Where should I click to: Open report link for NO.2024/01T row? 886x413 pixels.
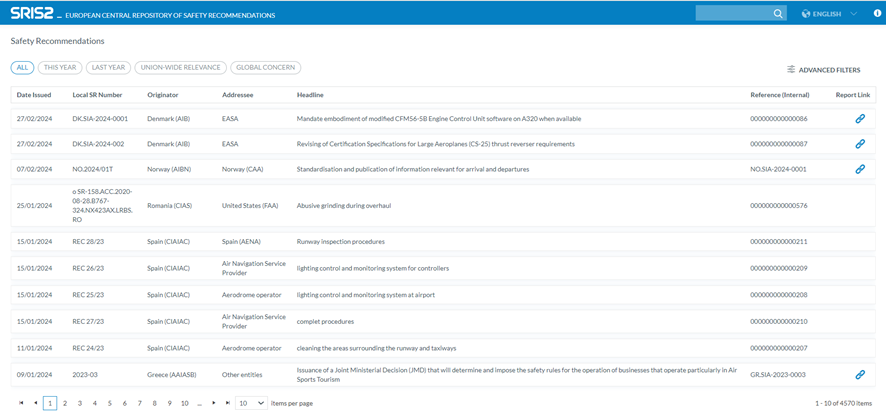[x=859, y=169]
